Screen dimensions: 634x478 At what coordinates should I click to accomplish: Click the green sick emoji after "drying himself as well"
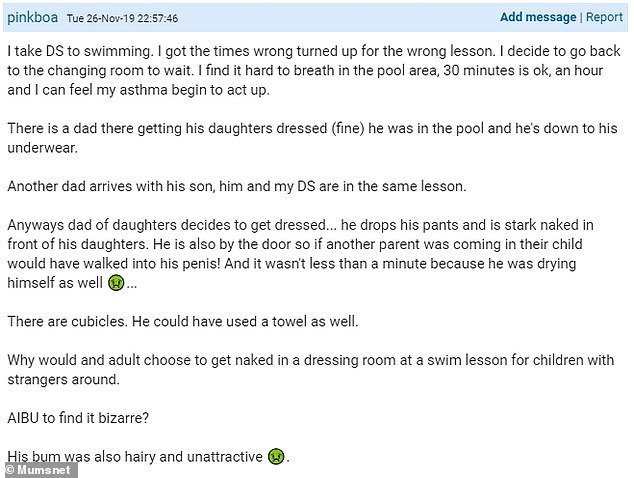115,285
